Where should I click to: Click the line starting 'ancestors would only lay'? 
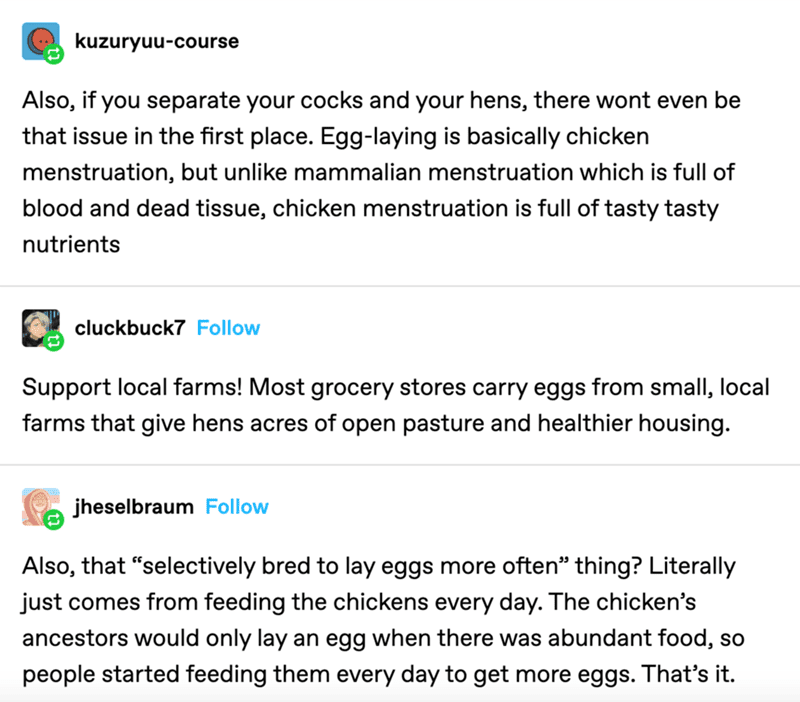[x=383, y=638]
